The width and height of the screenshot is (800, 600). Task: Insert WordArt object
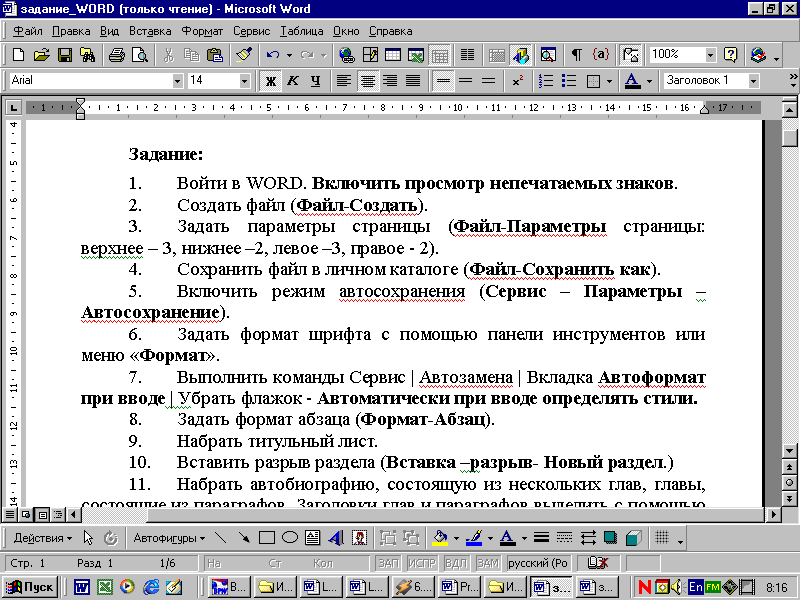(336, 538)
